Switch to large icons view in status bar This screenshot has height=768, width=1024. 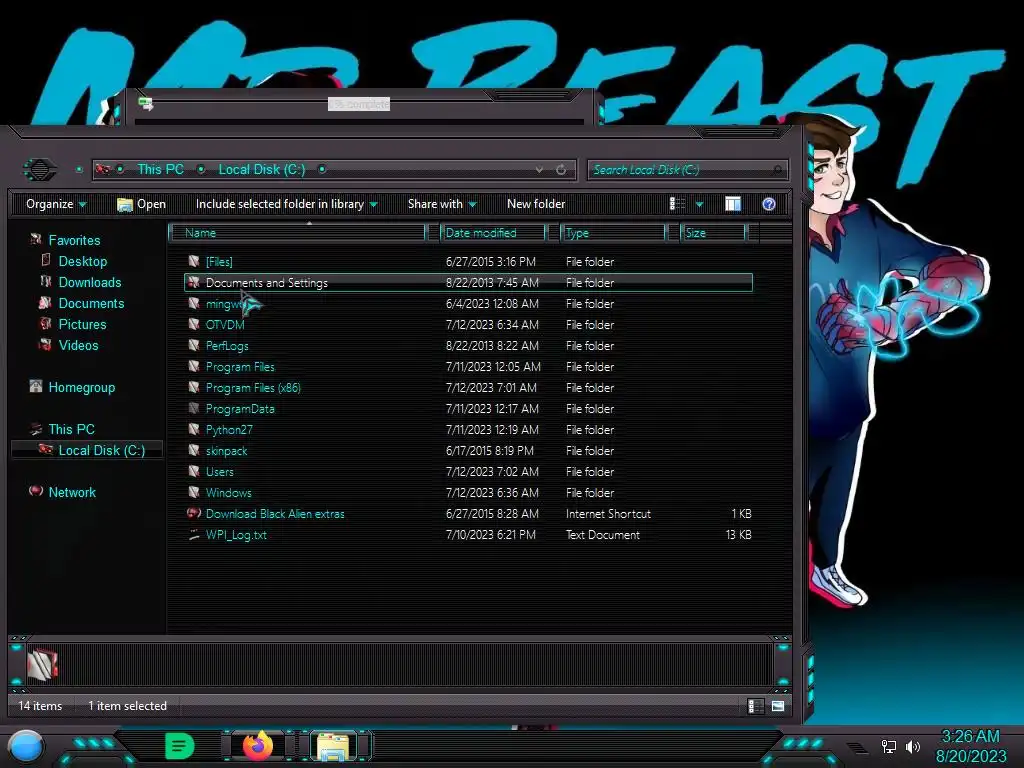(778, 706)
